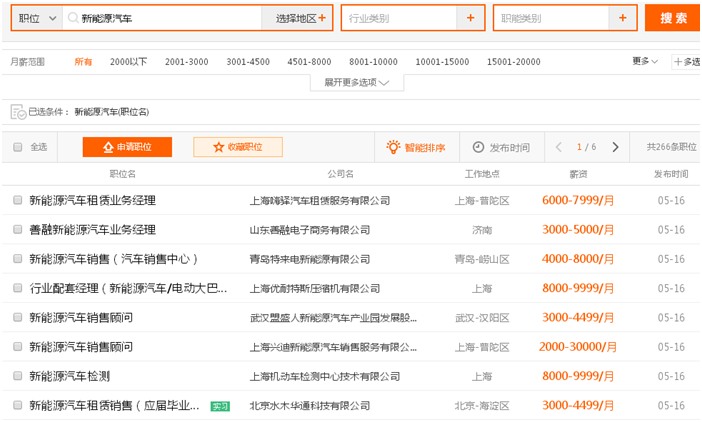The height and width of the screenshot is (422, 702).
Task: Click the 收藏职位 favorite button
Action: [237, 147]
